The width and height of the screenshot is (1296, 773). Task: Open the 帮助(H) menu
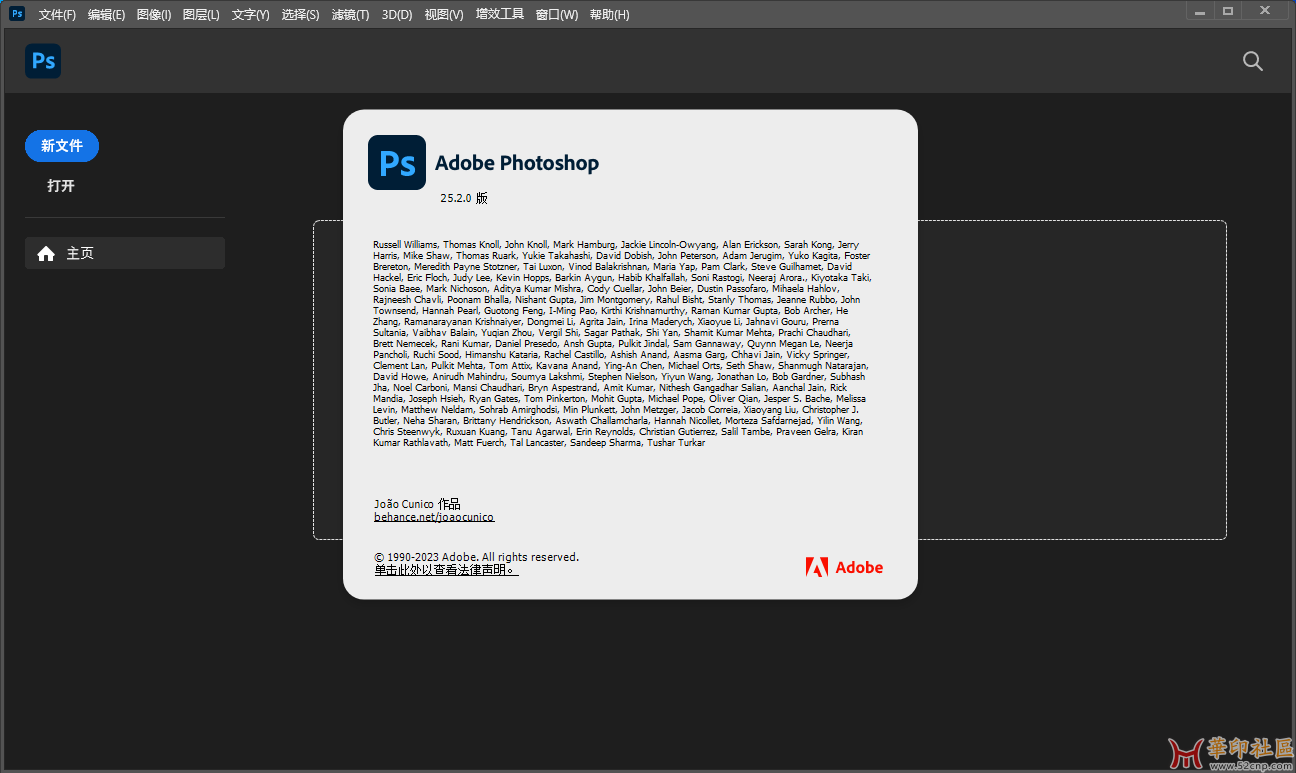(x=609, y=14)
